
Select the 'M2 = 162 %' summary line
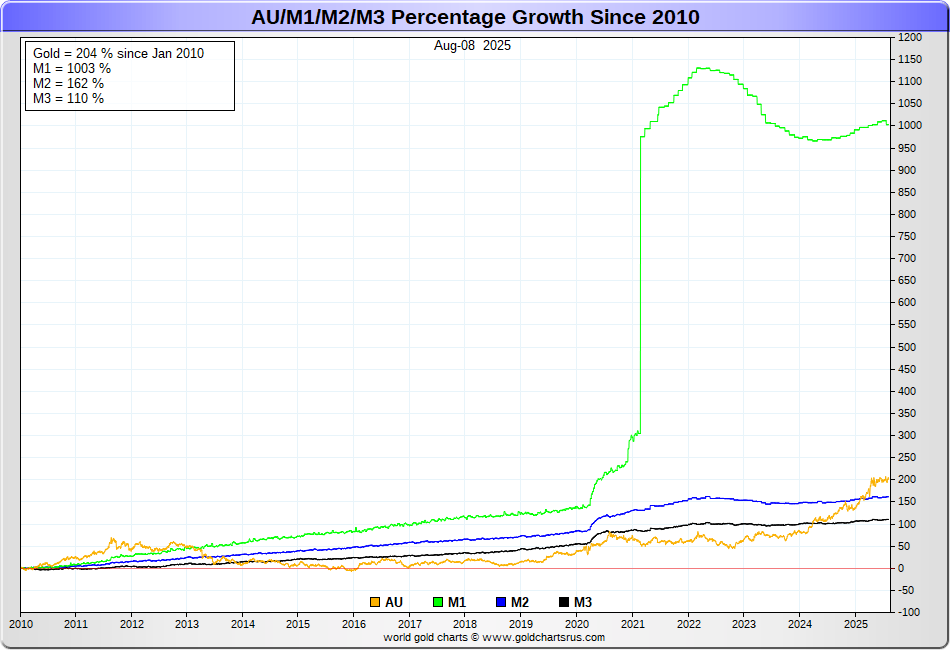[69, 84]
